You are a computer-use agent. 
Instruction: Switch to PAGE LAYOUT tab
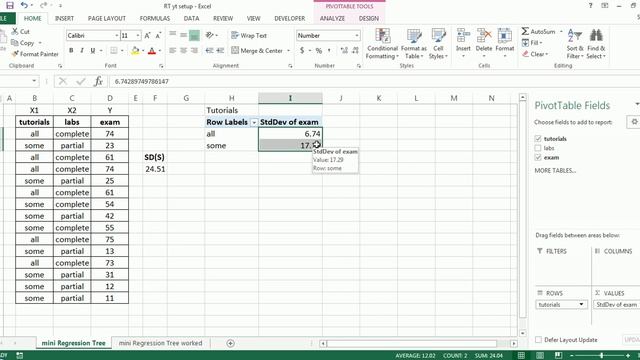tap(107, 18)
